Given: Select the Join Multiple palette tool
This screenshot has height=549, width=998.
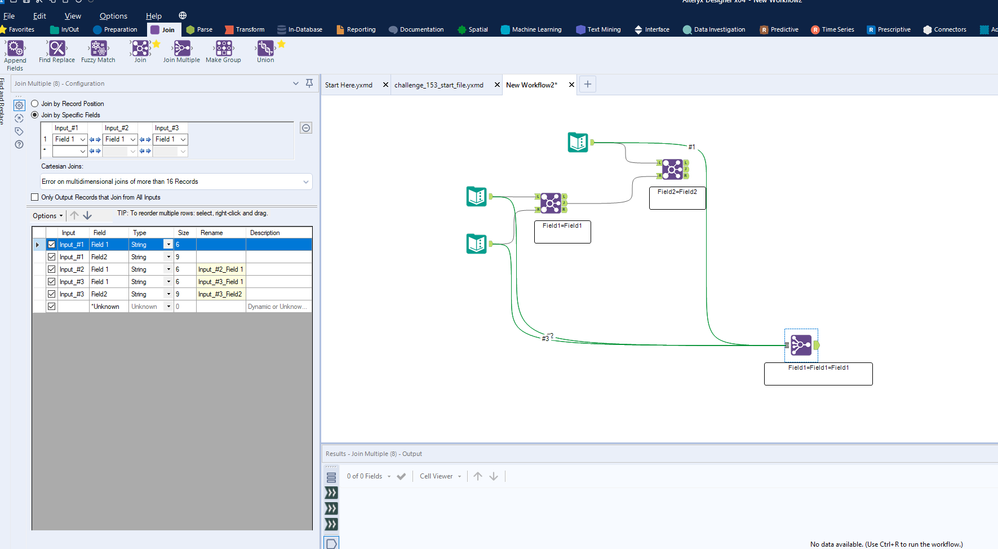Looking at the screenshot, I should [181, 52].
